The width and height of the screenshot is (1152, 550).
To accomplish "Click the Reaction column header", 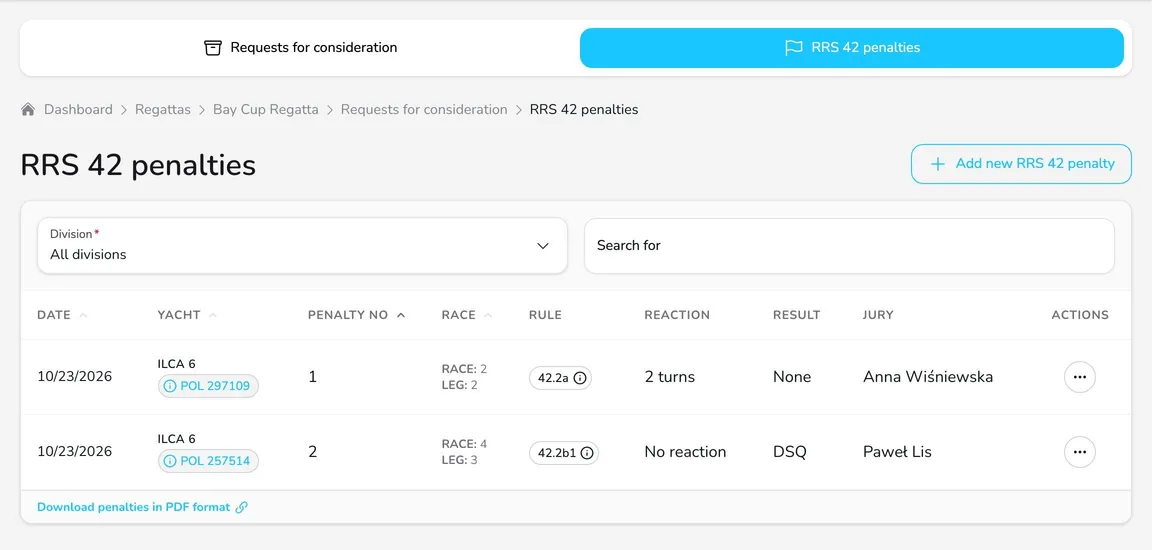I will click(677, 315).
